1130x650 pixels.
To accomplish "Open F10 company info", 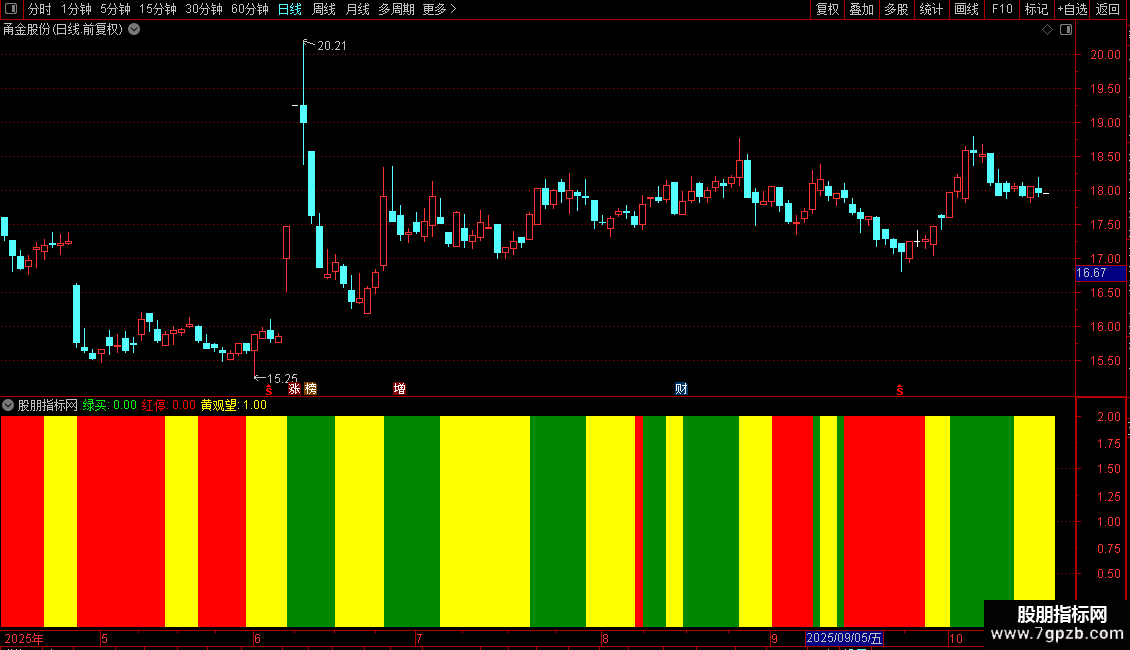I will pos(1002,9).
